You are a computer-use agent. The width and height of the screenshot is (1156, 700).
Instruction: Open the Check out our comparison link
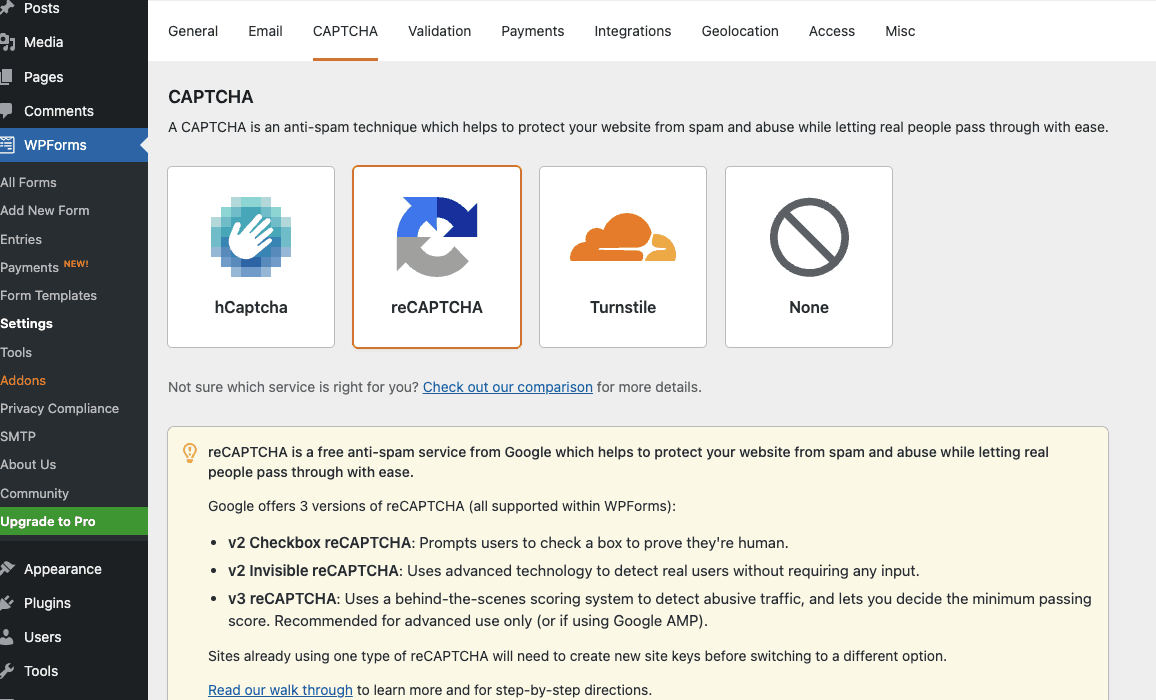tap(507, 387)
